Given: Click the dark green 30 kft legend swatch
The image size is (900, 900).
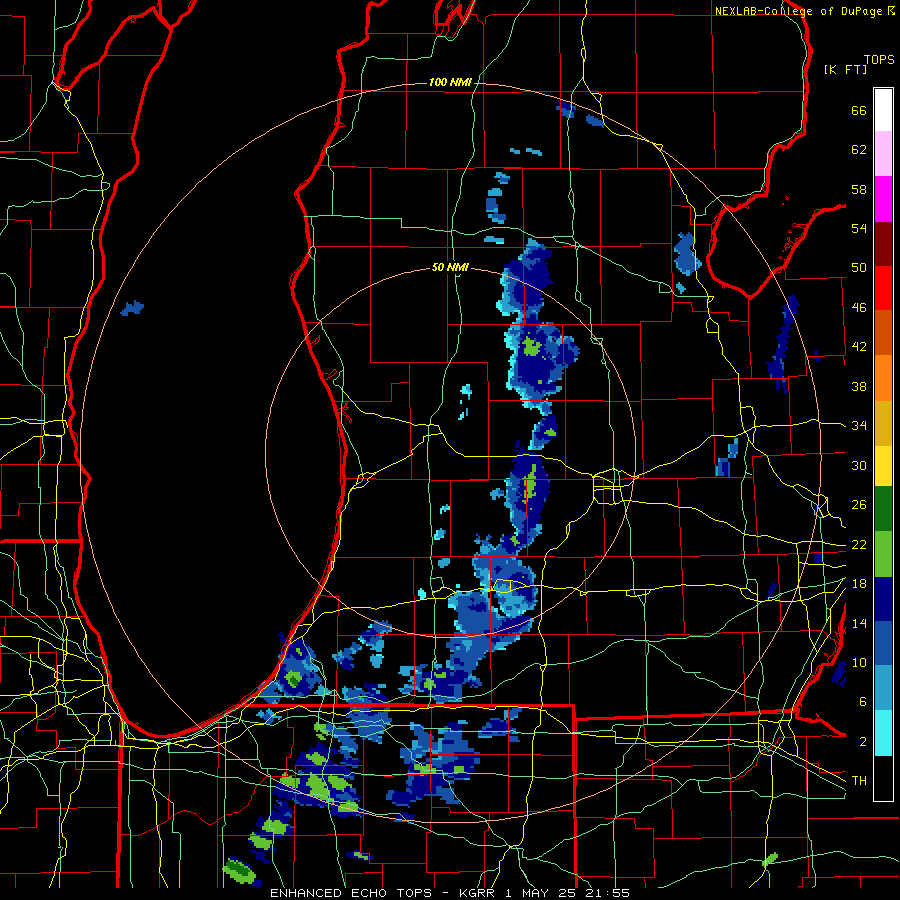Looking at the screenshot, I should [883, 509].
